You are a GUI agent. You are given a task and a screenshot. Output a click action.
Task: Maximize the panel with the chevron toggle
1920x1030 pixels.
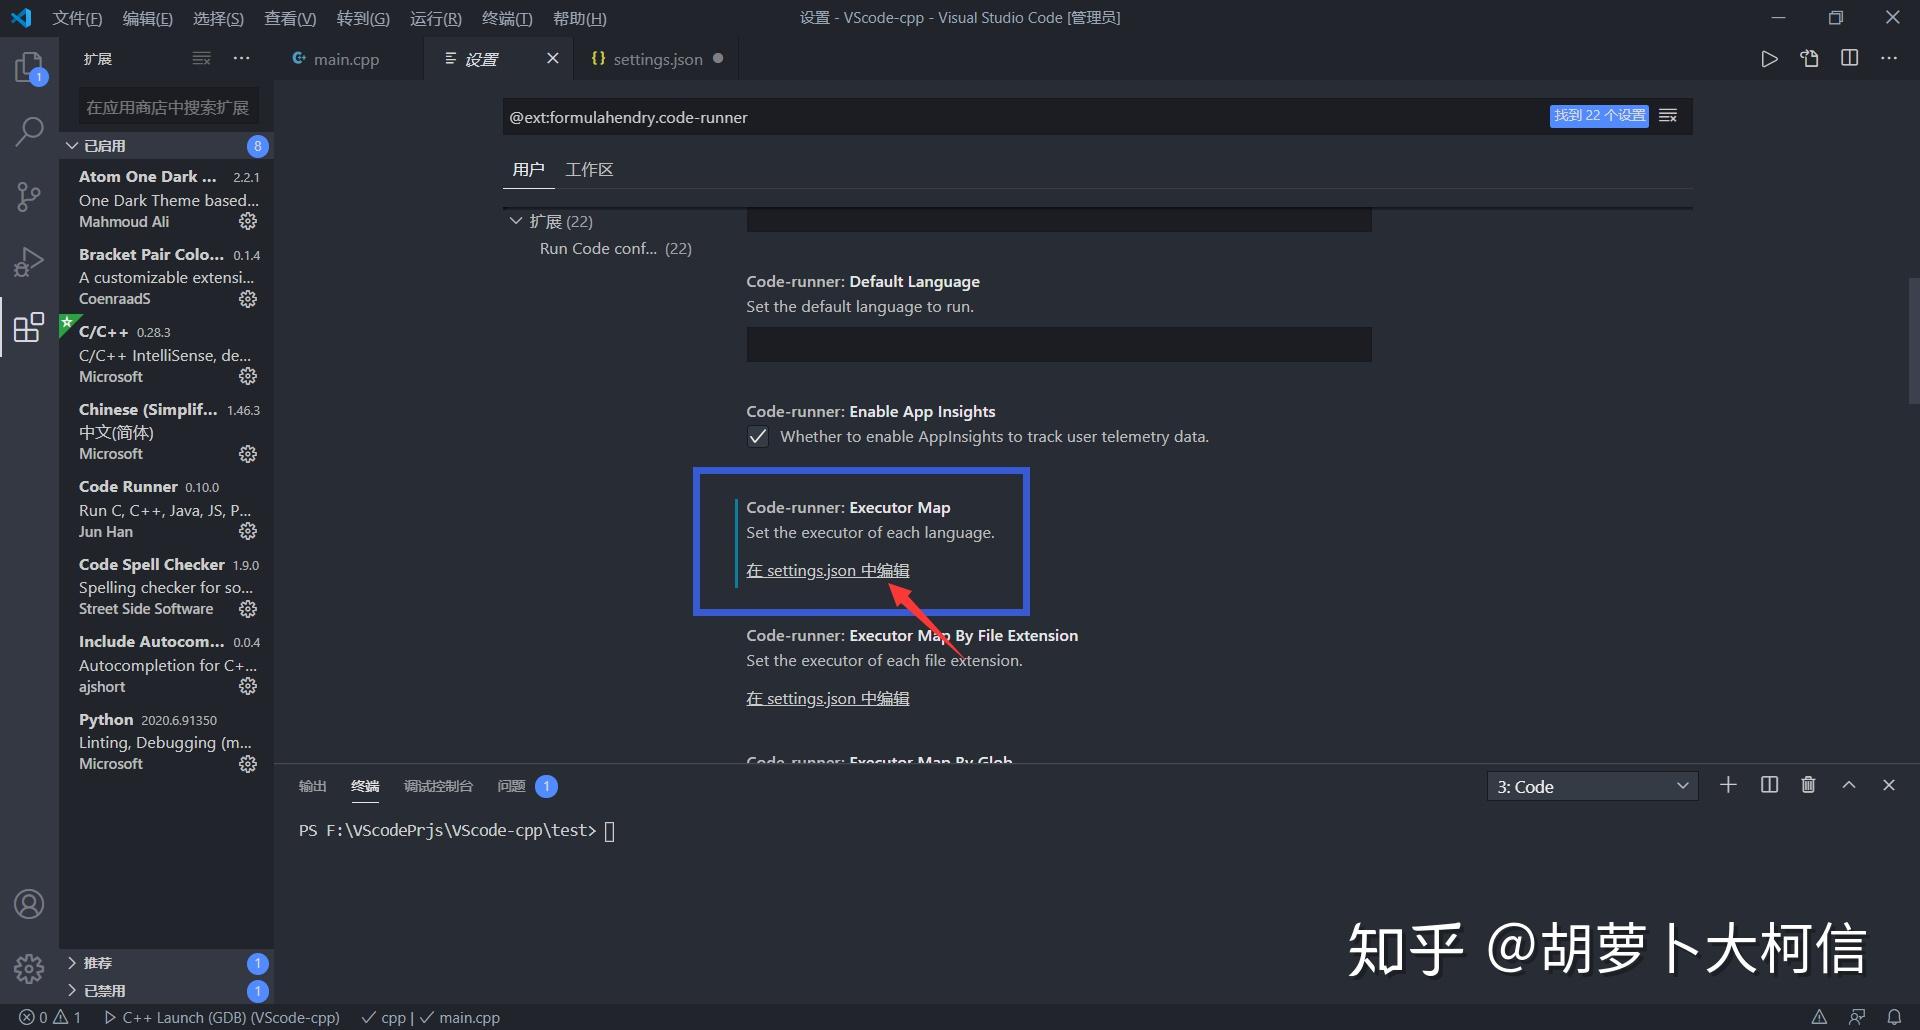pos(1849,785)
